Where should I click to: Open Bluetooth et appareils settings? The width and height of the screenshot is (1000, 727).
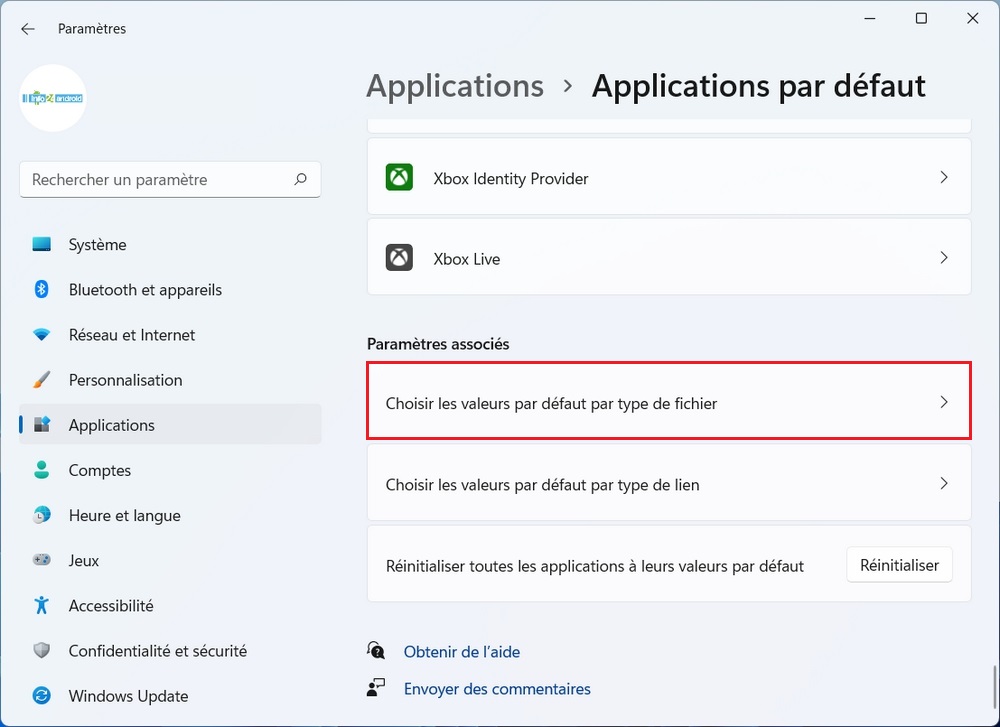[x=170, y=290]
